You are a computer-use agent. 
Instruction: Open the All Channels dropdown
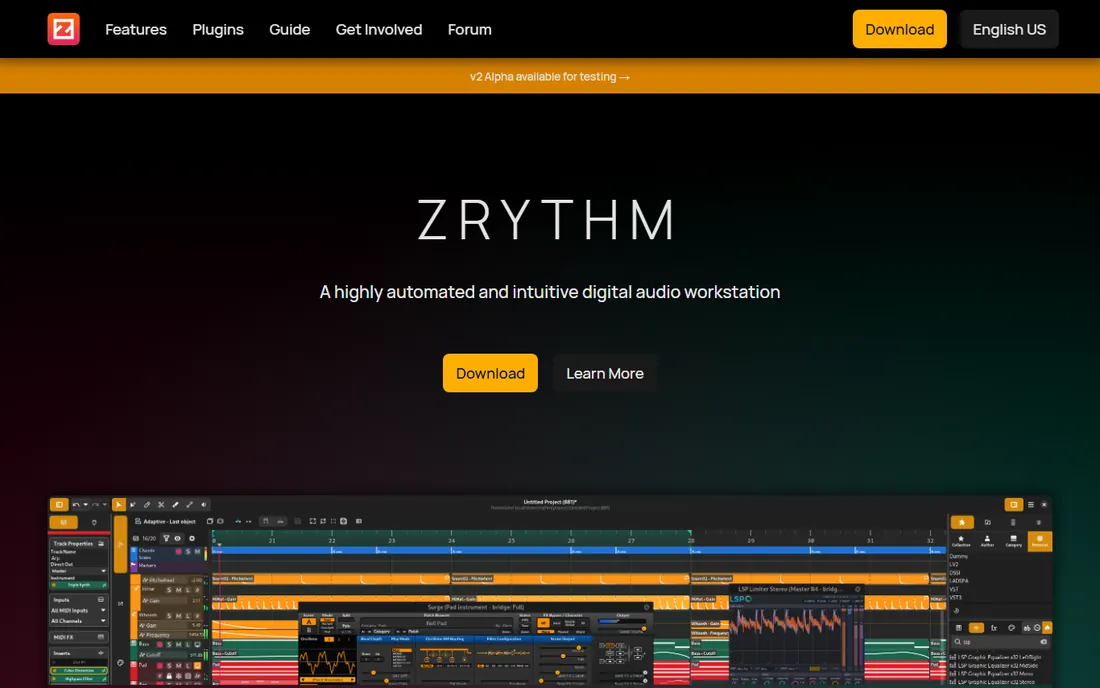point(78,621)
